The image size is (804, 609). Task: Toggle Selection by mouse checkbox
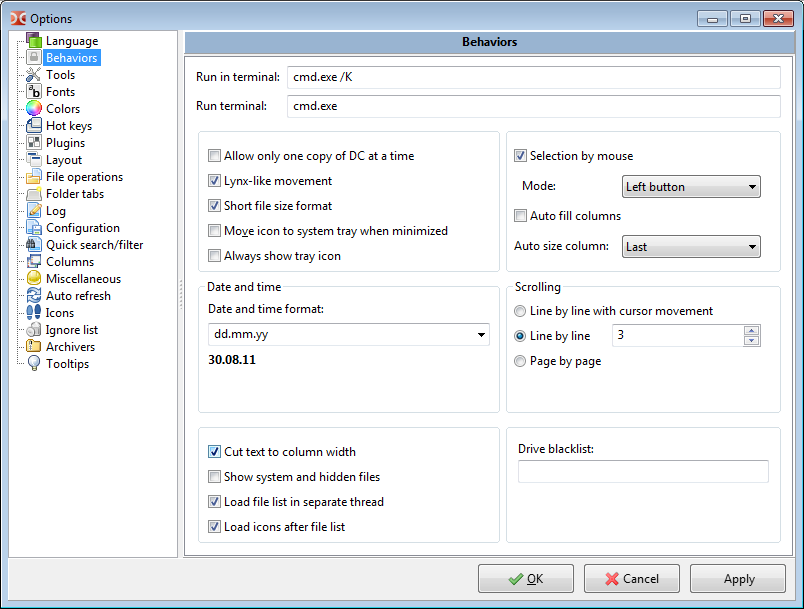(520, 155)
